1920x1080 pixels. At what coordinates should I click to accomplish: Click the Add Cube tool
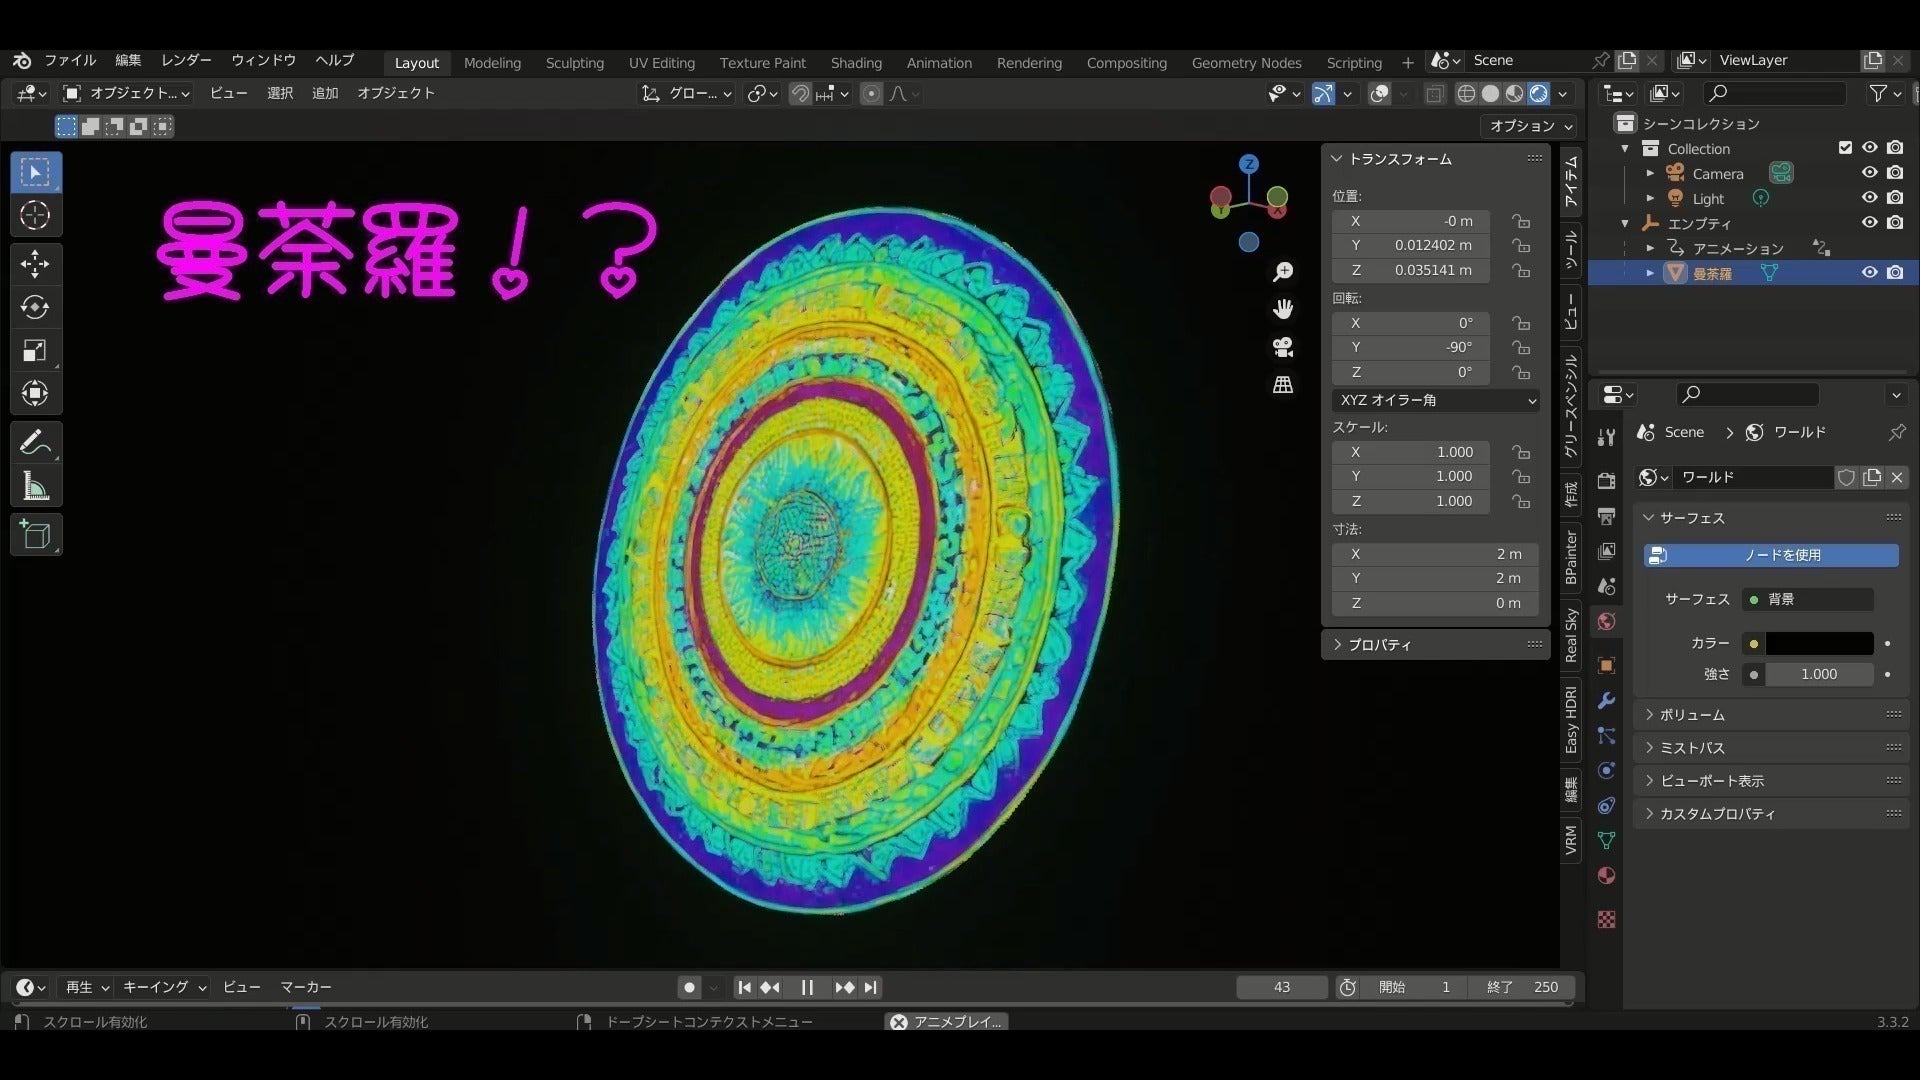tap(35, 535)
